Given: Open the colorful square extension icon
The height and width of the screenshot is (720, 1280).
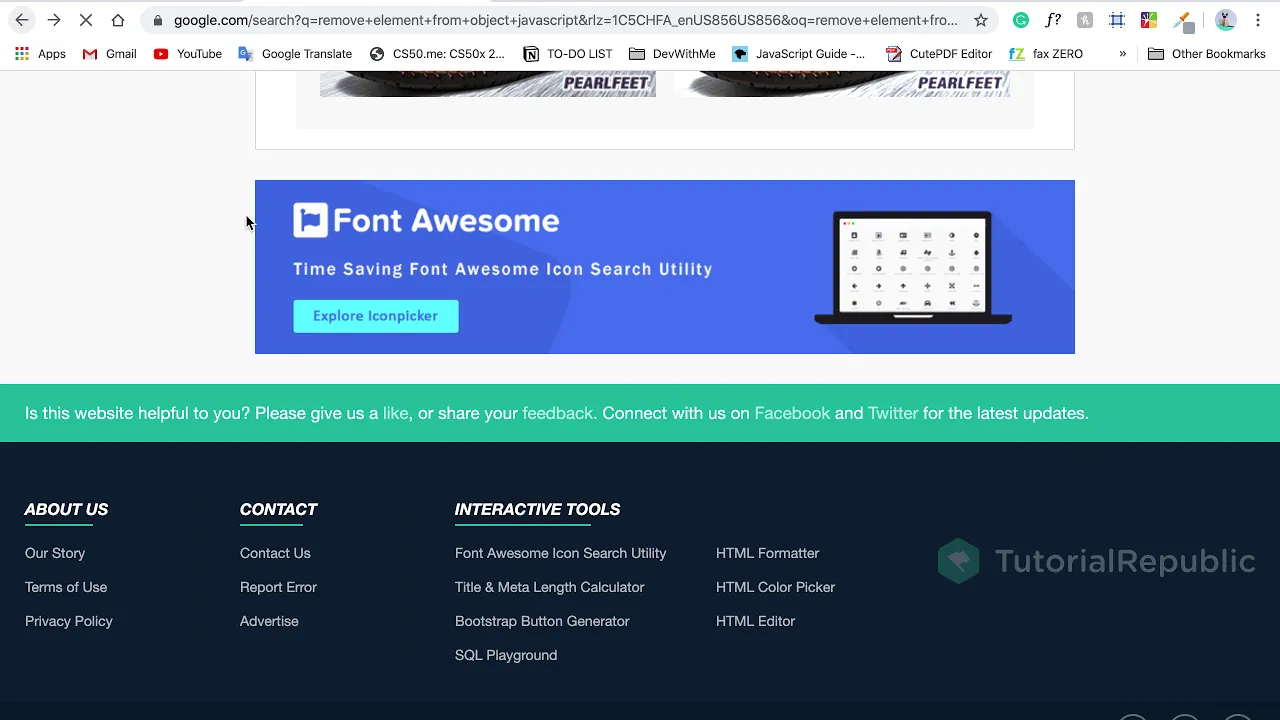Looking at the screenshot, I should coord(1149,20).
